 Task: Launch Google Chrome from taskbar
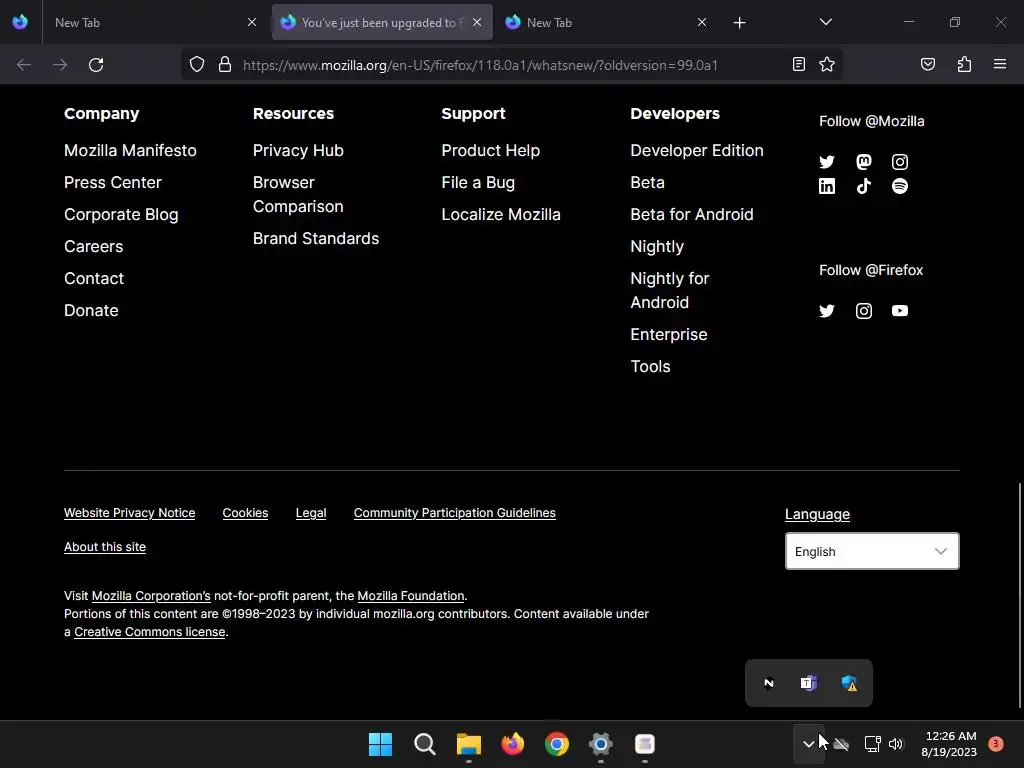(556, 744)
